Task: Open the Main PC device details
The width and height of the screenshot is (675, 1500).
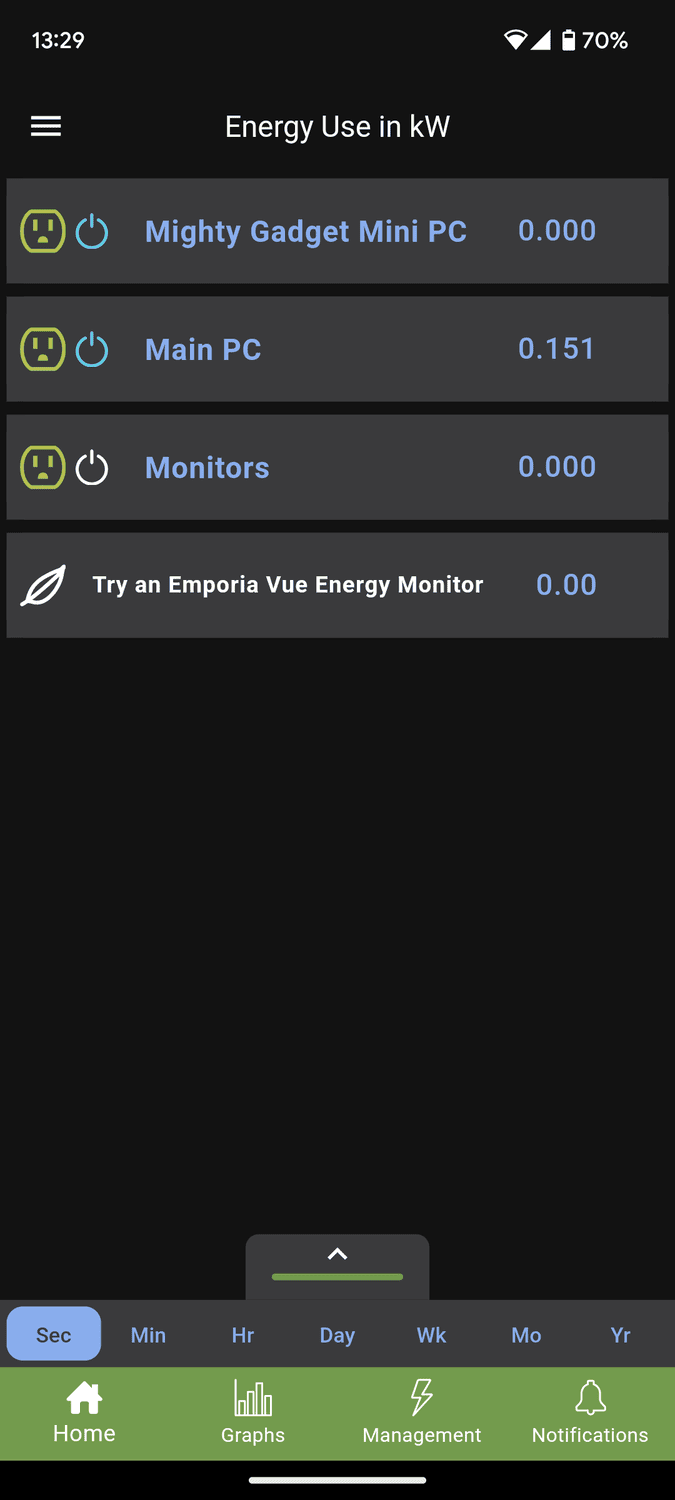Action: click(x=203, y=349)
